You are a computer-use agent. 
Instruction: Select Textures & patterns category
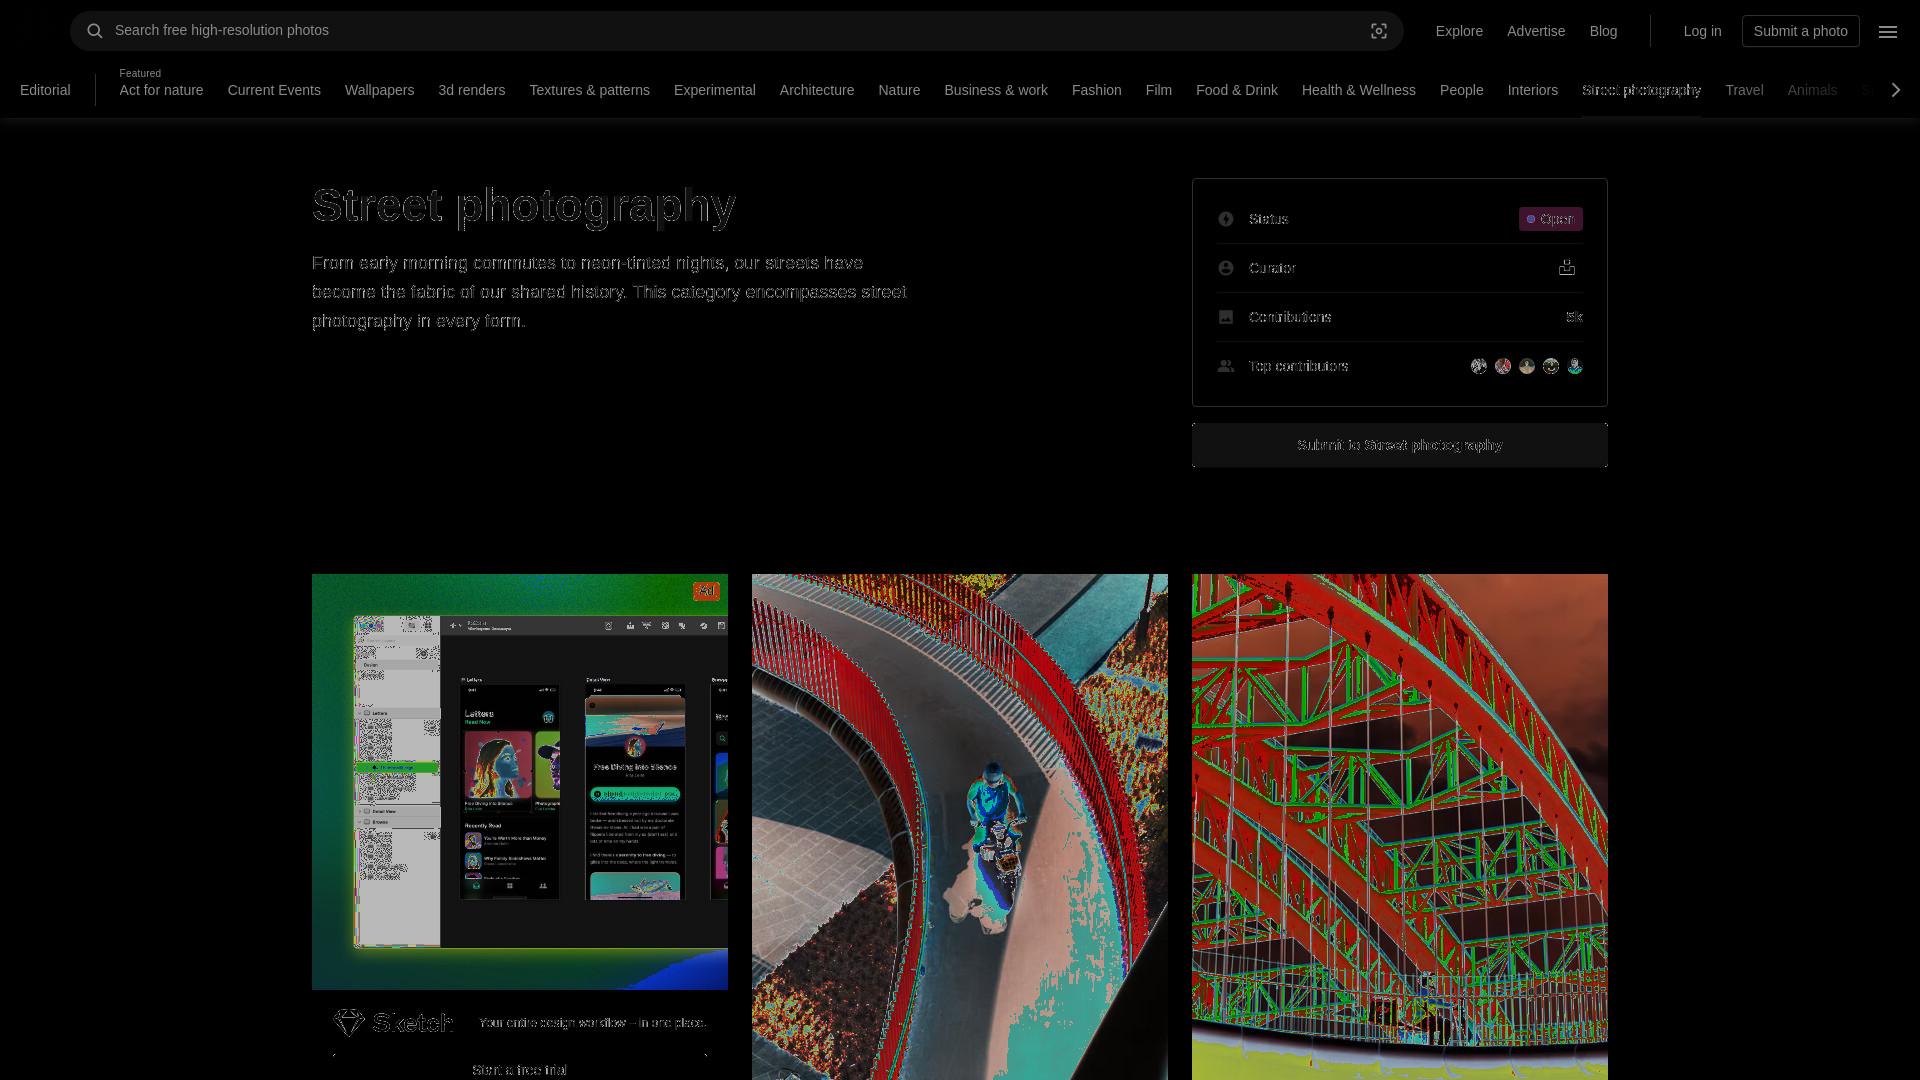tap(589, 90)
